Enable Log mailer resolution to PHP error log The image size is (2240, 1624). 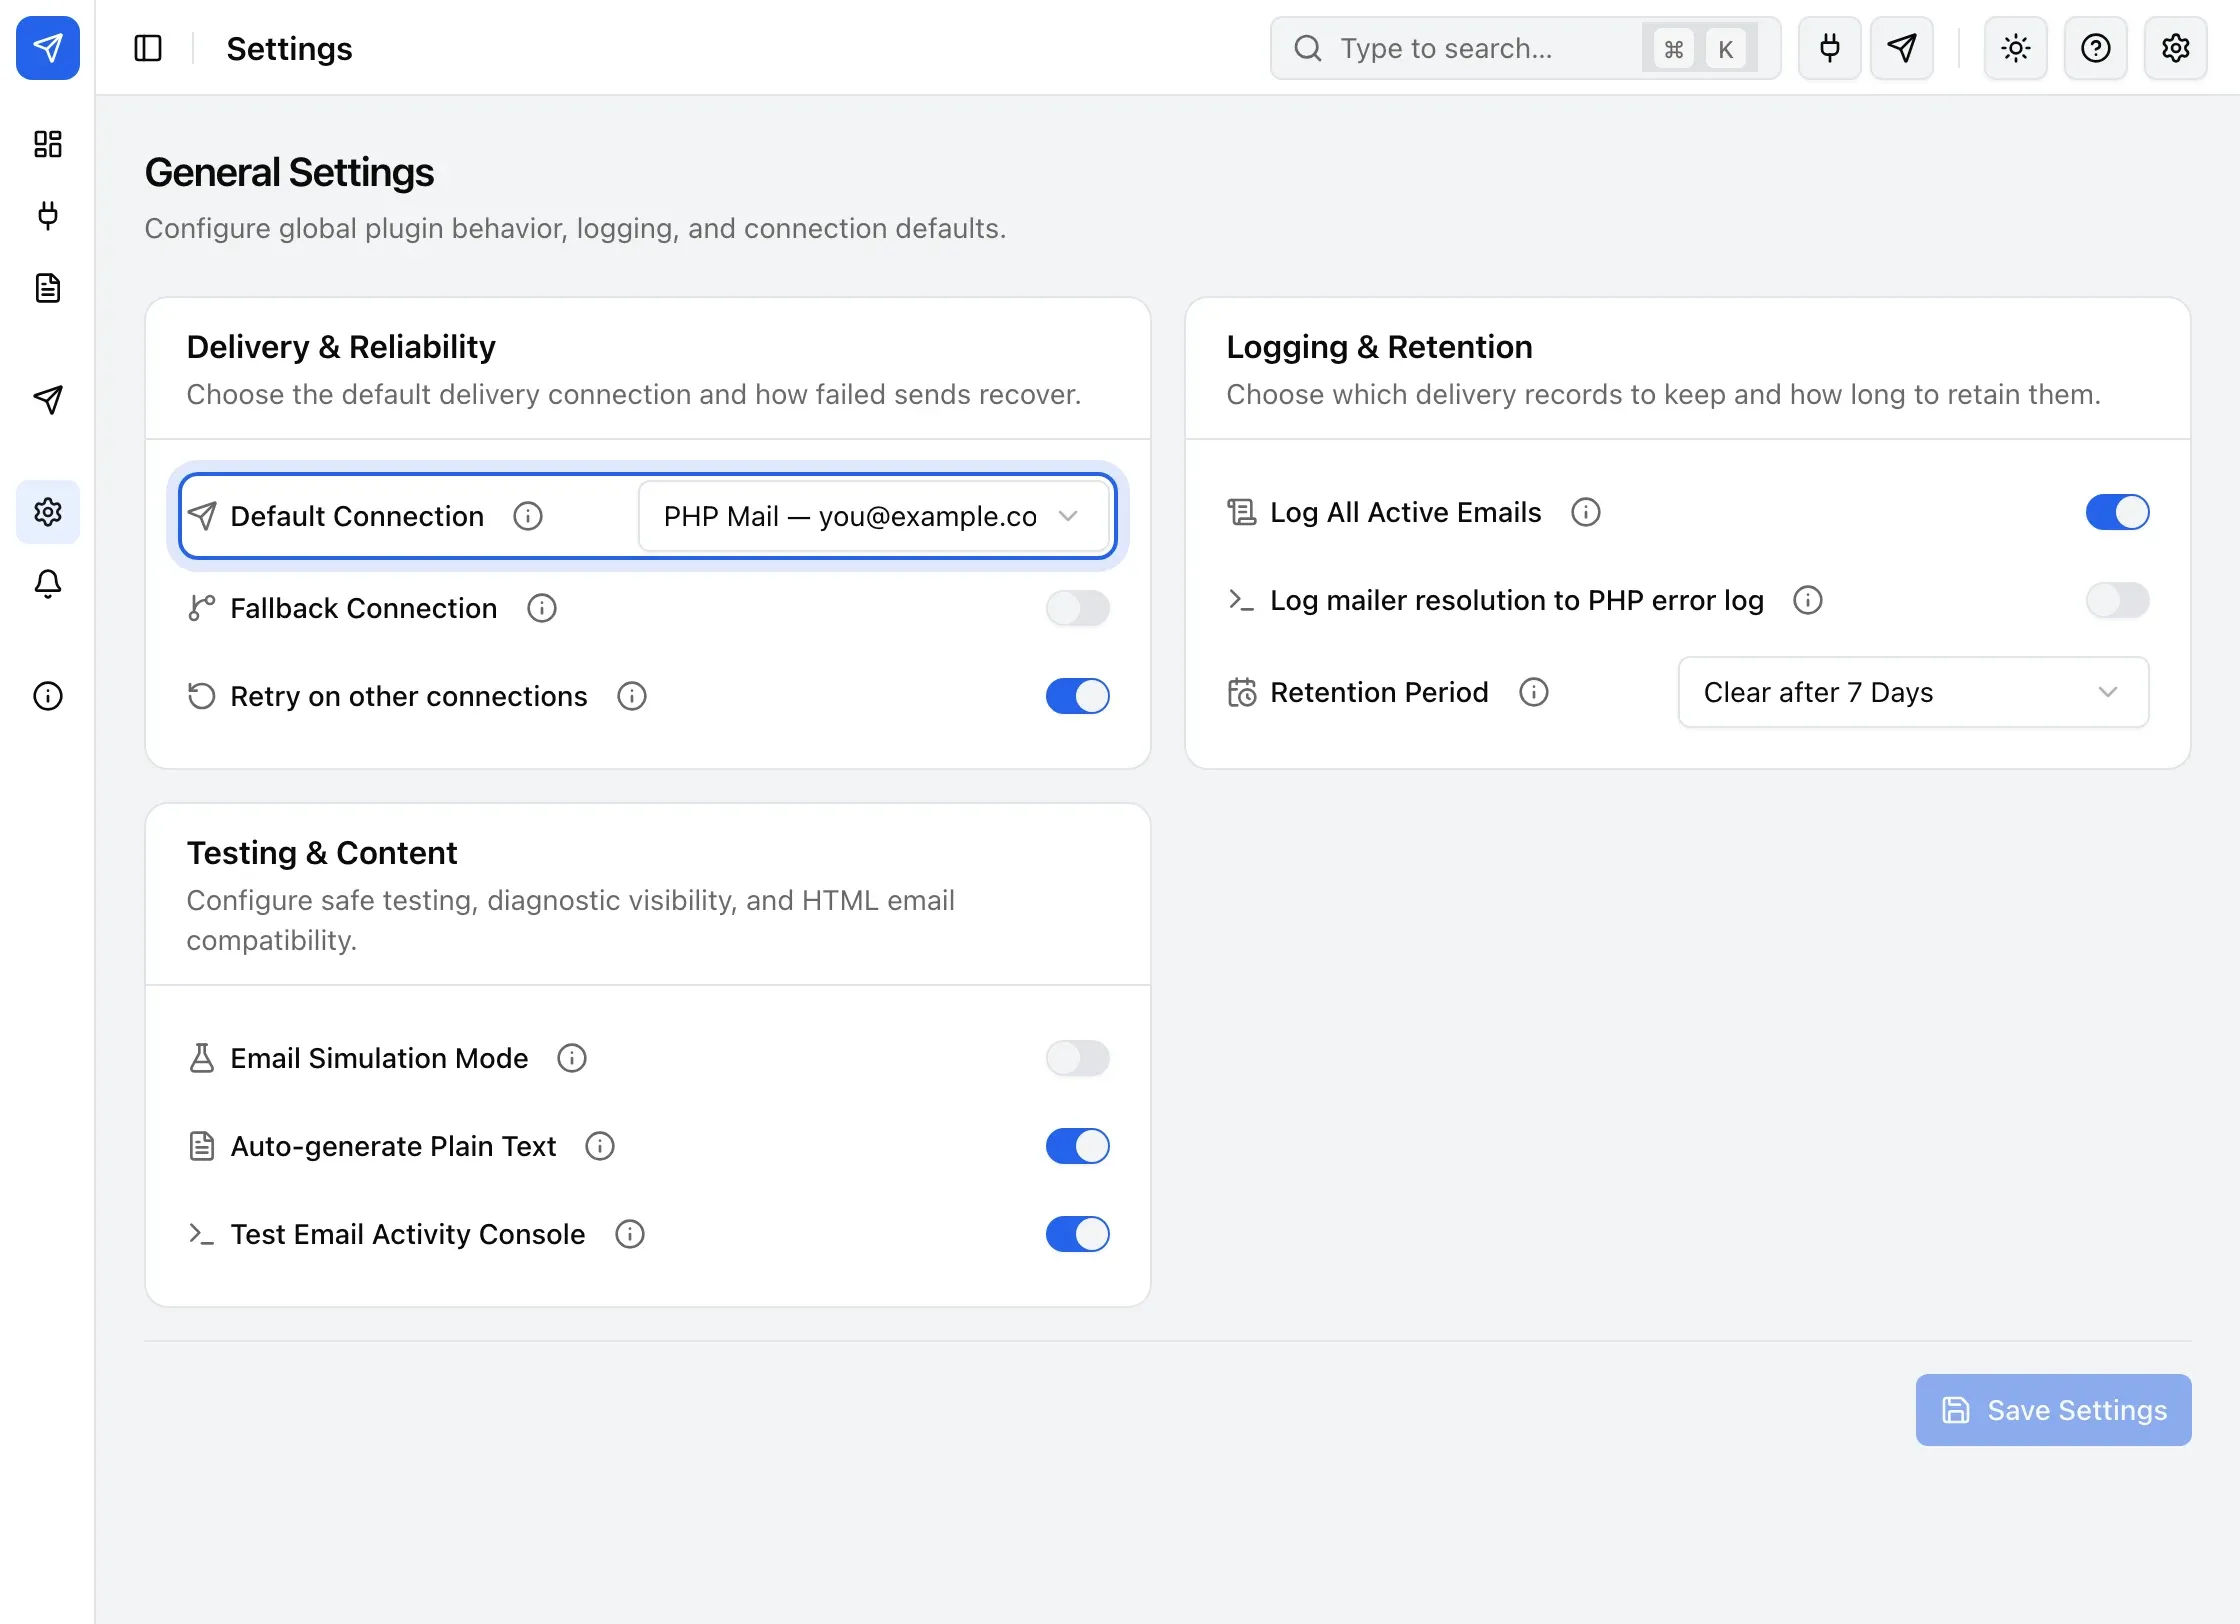(x=2118, y=600)
